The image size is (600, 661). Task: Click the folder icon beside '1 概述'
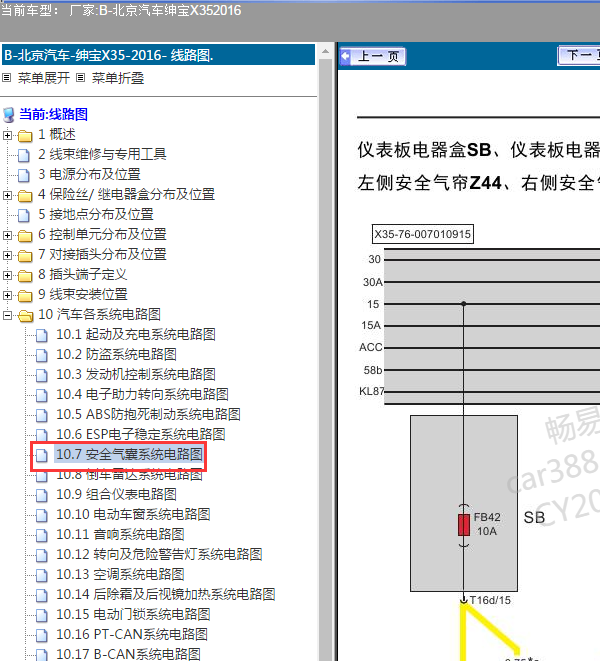[x=25, y=136]
